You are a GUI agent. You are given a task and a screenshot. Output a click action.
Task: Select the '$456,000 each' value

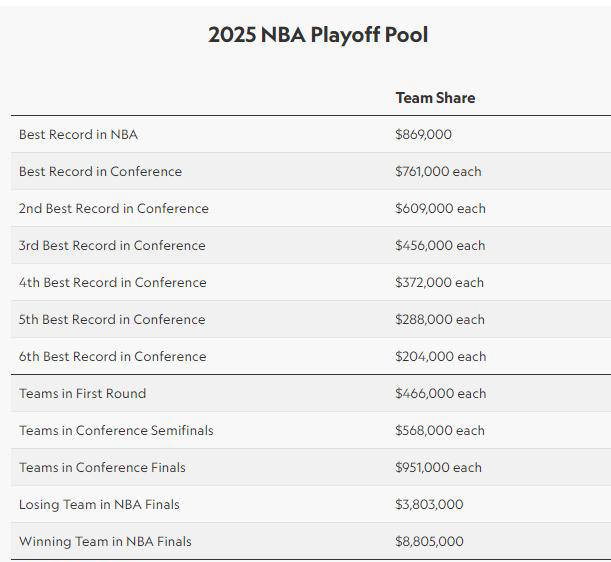(x=440, y=246)
